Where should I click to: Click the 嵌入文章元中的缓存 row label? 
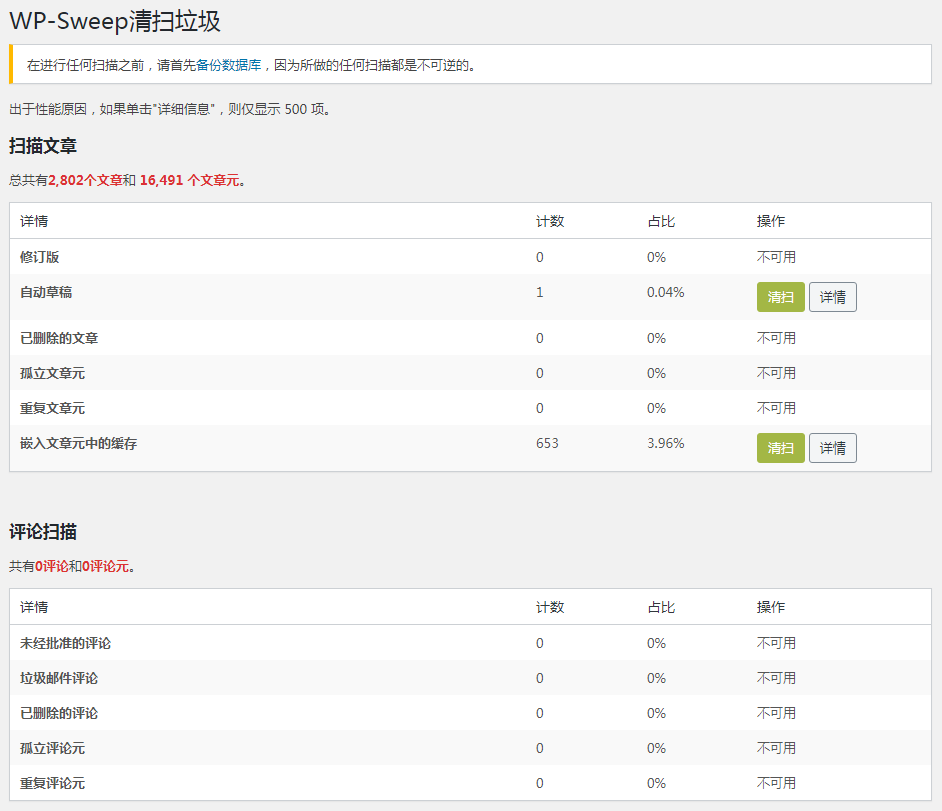point(79,443)
